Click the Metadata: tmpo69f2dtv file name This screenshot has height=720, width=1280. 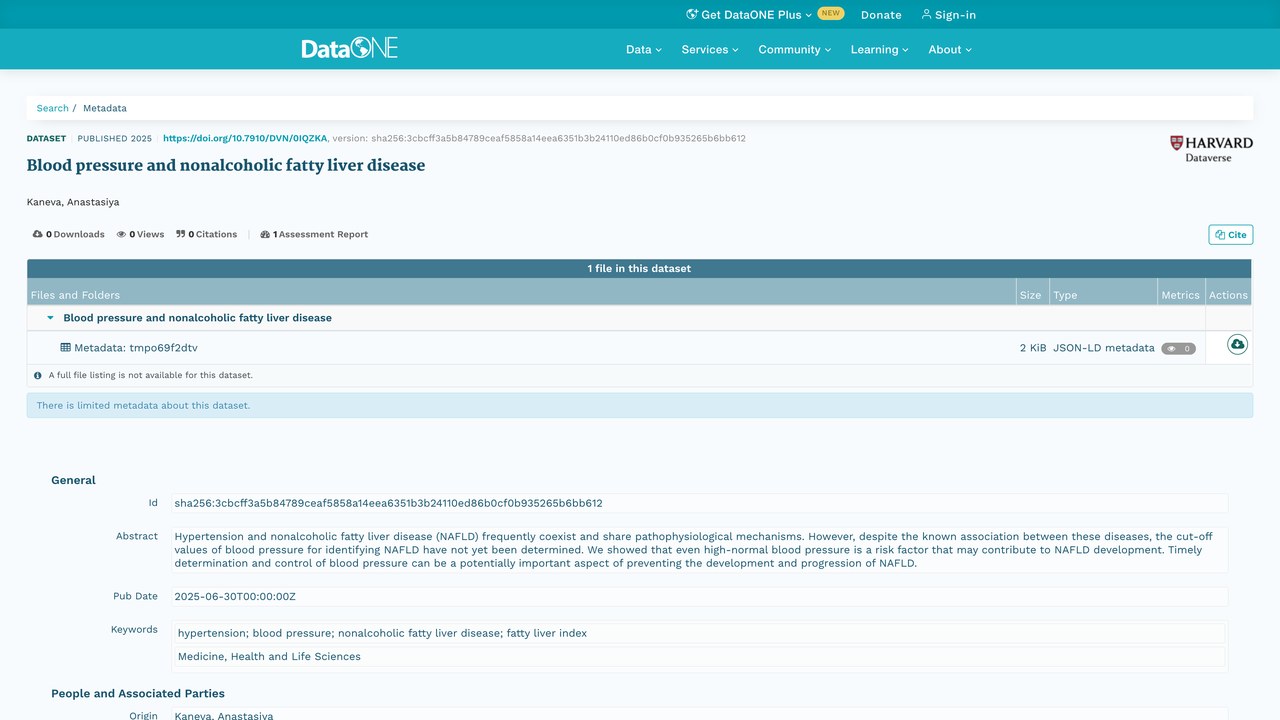136,348
